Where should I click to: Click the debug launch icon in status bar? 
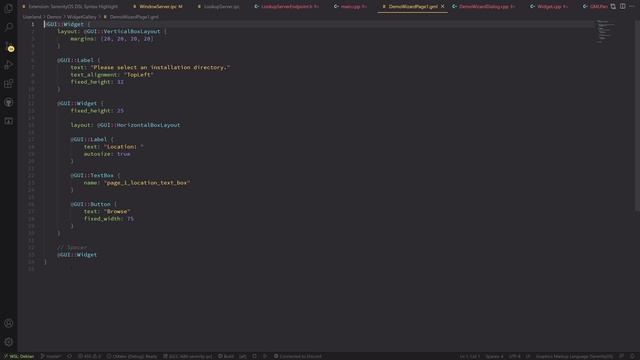tap(254, 356)
